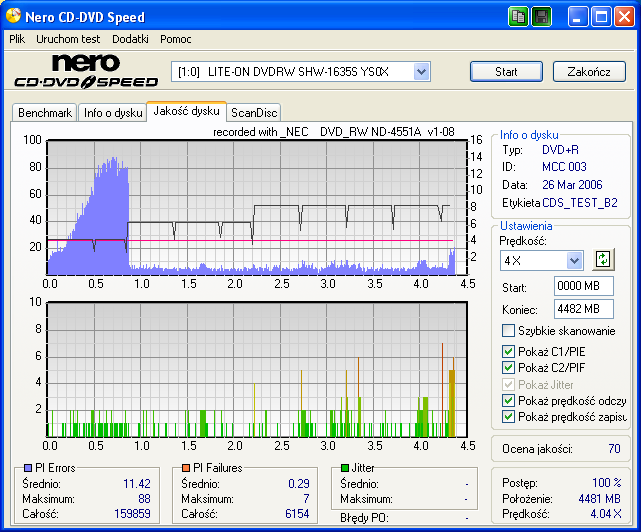Open the Pomoc menu
The height and width of the screenshot is (532, 641).
(175, 39)
